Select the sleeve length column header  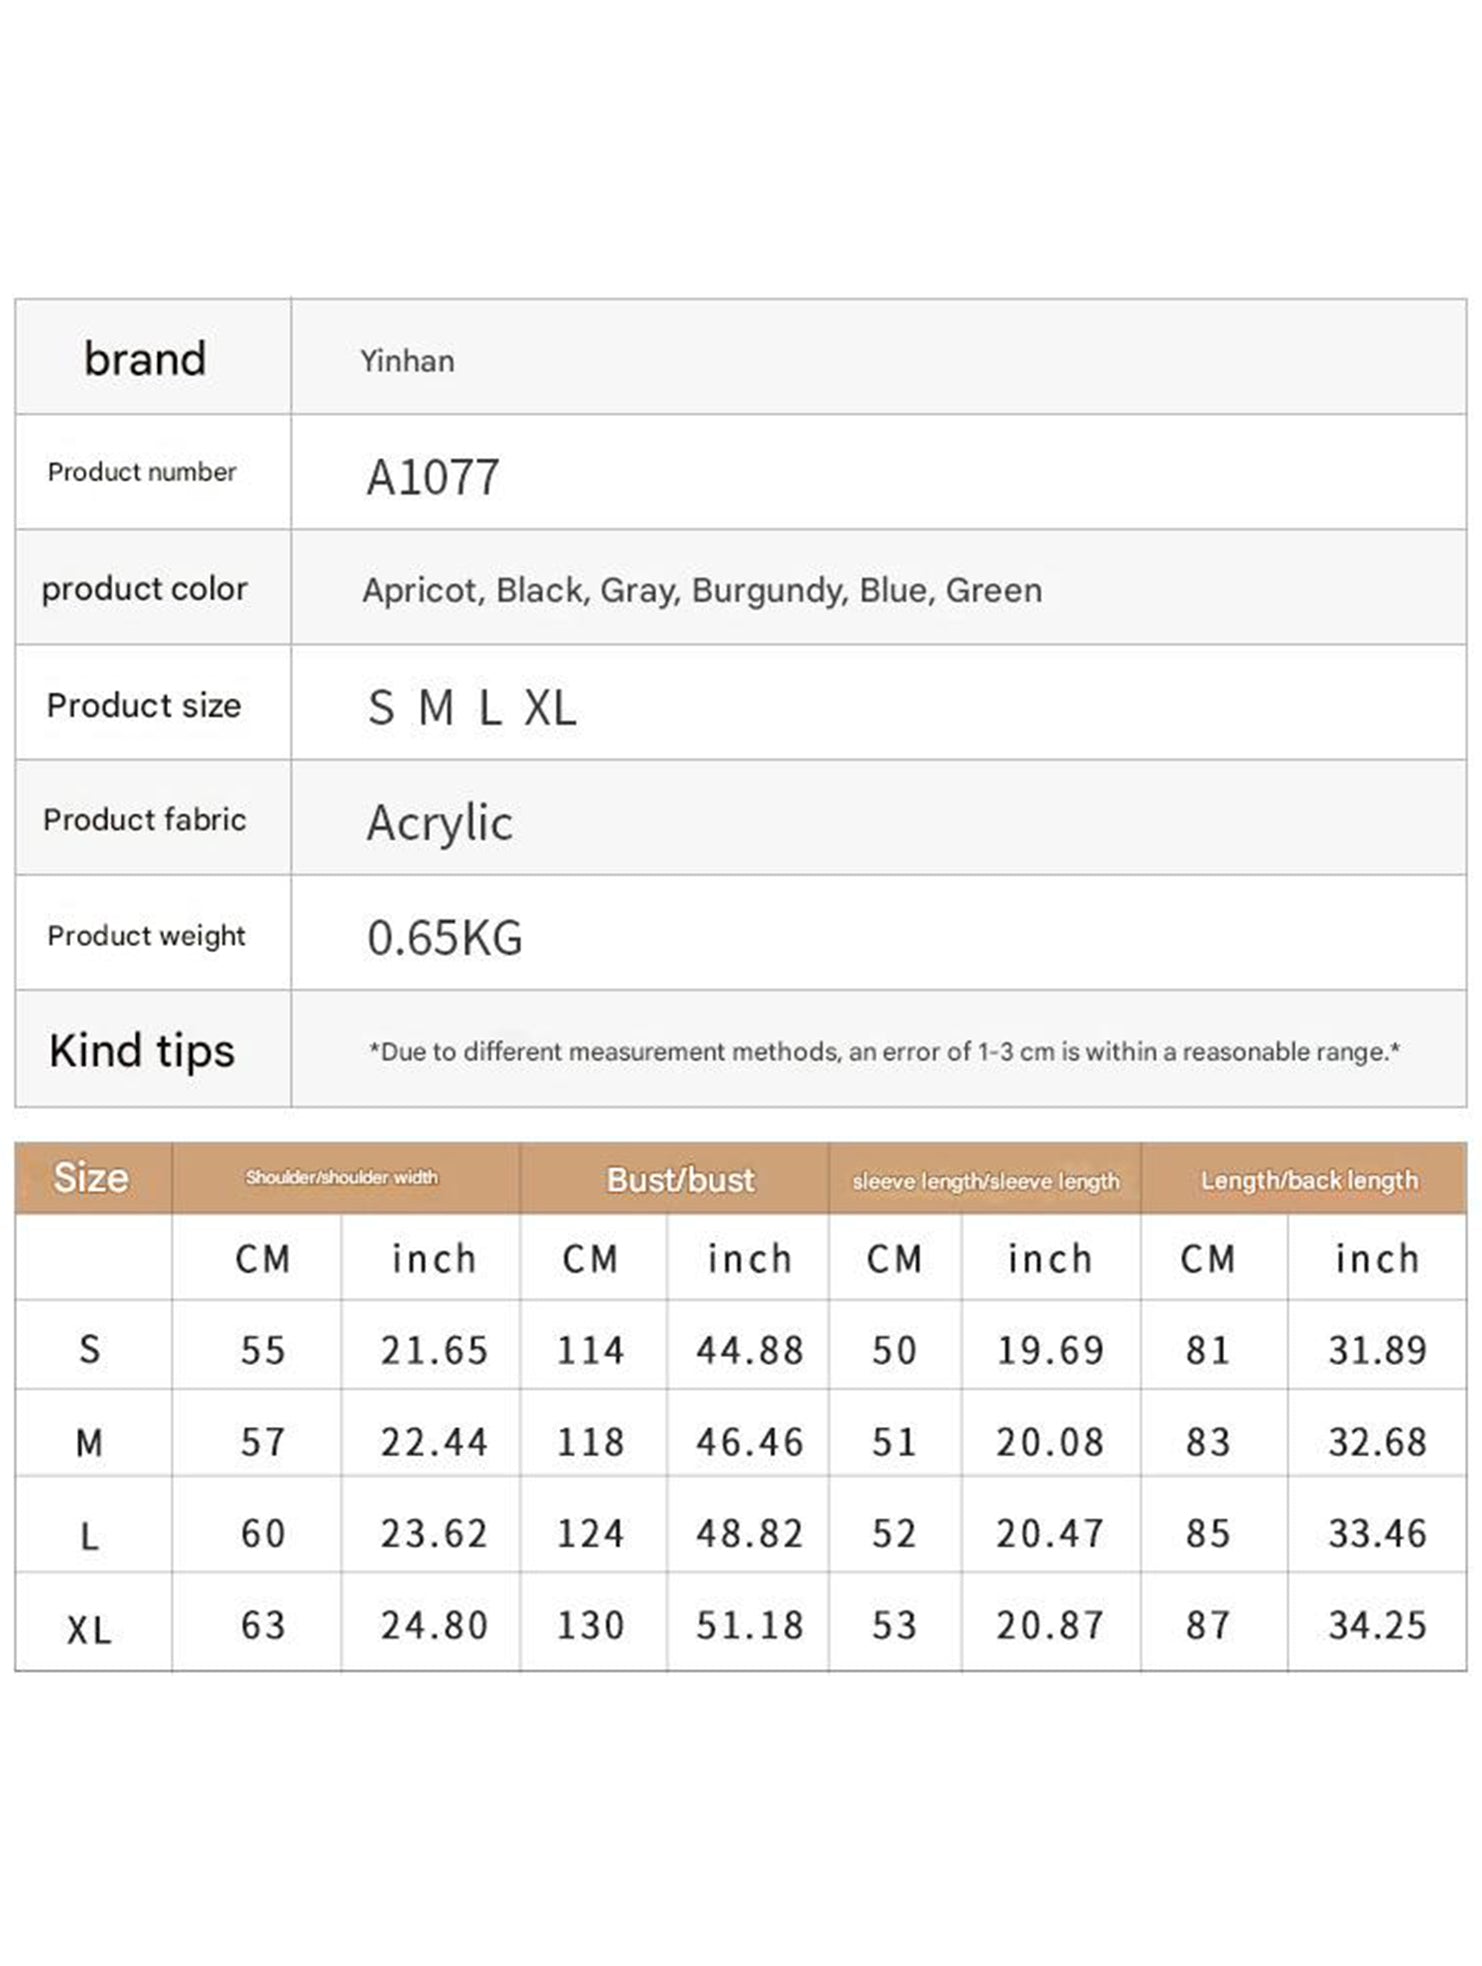985,1181
